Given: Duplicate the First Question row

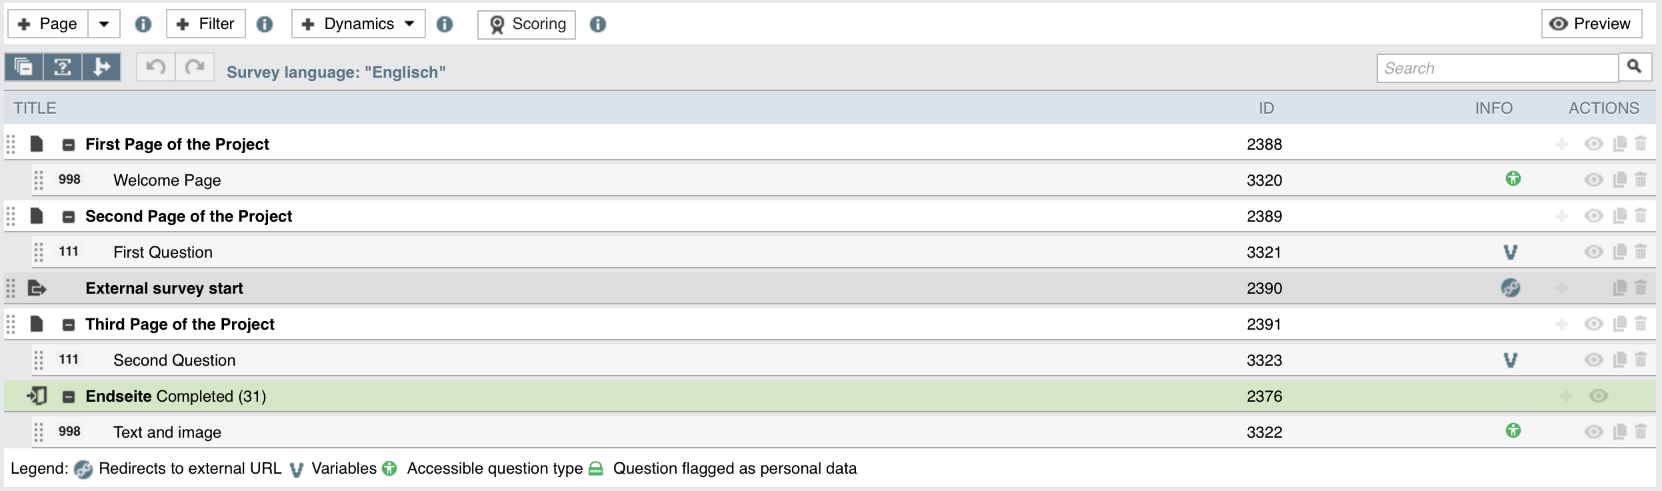Looking at the screenshot, I should tap(1620, 252).
